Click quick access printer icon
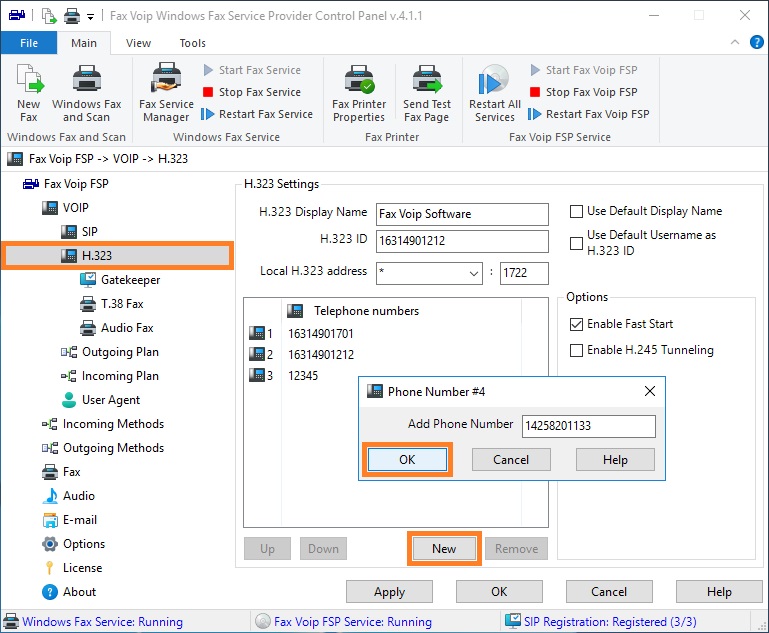The image size is (769, 633). (x=72, y=16)
